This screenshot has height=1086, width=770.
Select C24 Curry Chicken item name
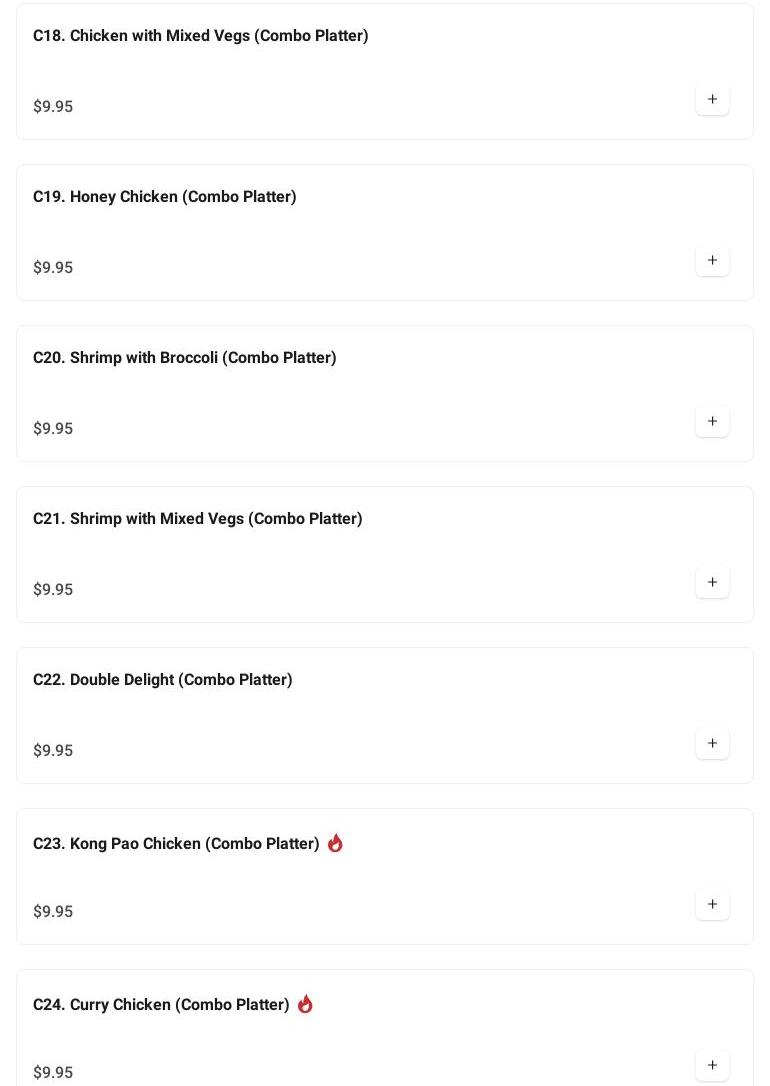[x=161, y=1005]
